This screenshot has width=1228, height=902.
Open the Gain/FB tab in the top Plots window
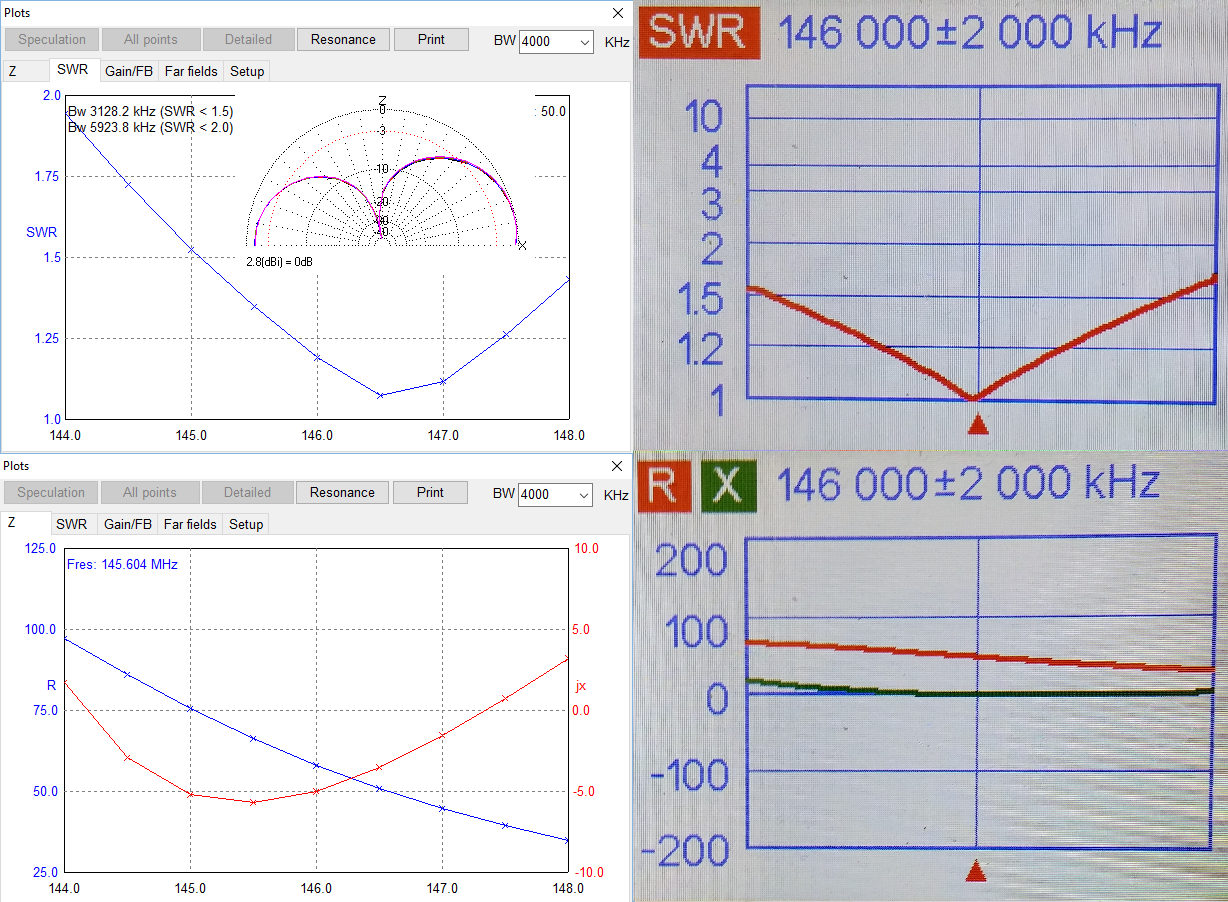coord(129,71)
